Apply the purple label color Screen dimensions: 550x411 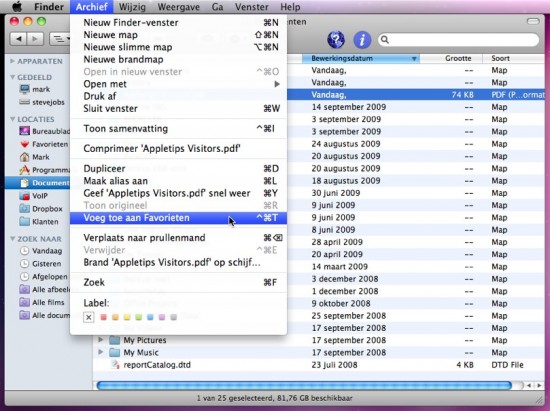tap(162, 317)
